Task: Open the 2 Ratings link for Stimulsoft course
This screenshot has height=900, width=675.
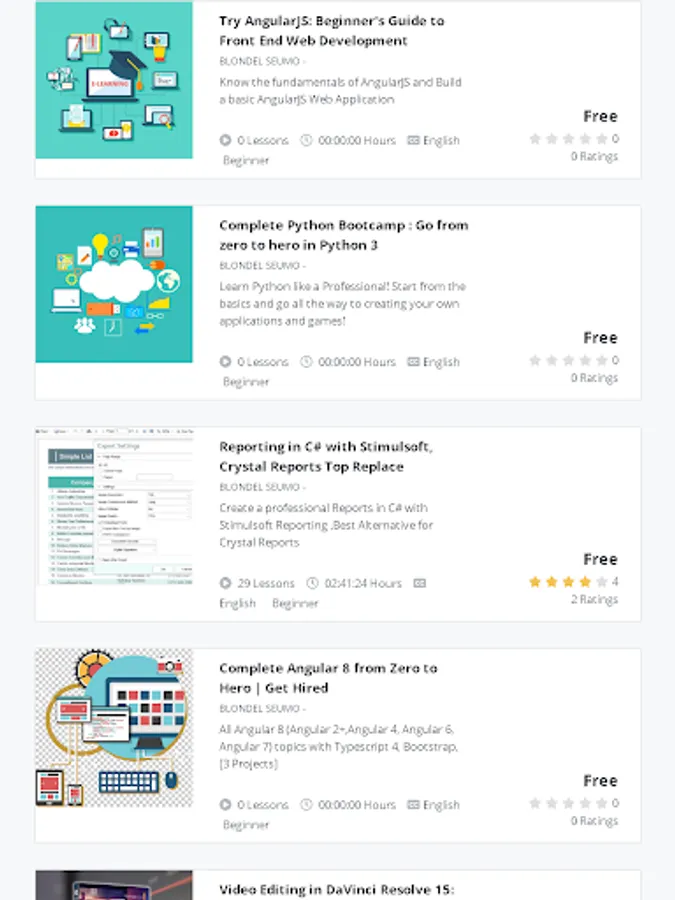Action: [594, 599]
